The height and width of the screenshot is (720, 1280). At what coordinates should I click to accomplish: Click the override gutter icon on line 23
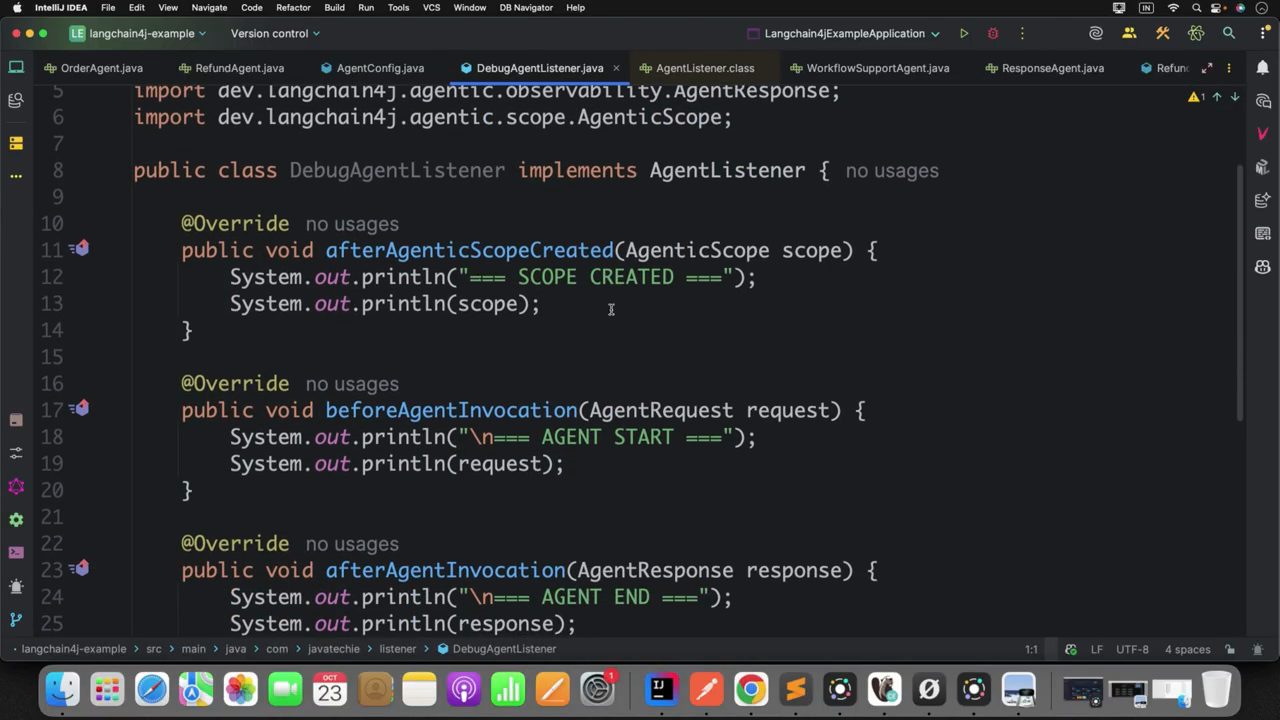point(81,568)
